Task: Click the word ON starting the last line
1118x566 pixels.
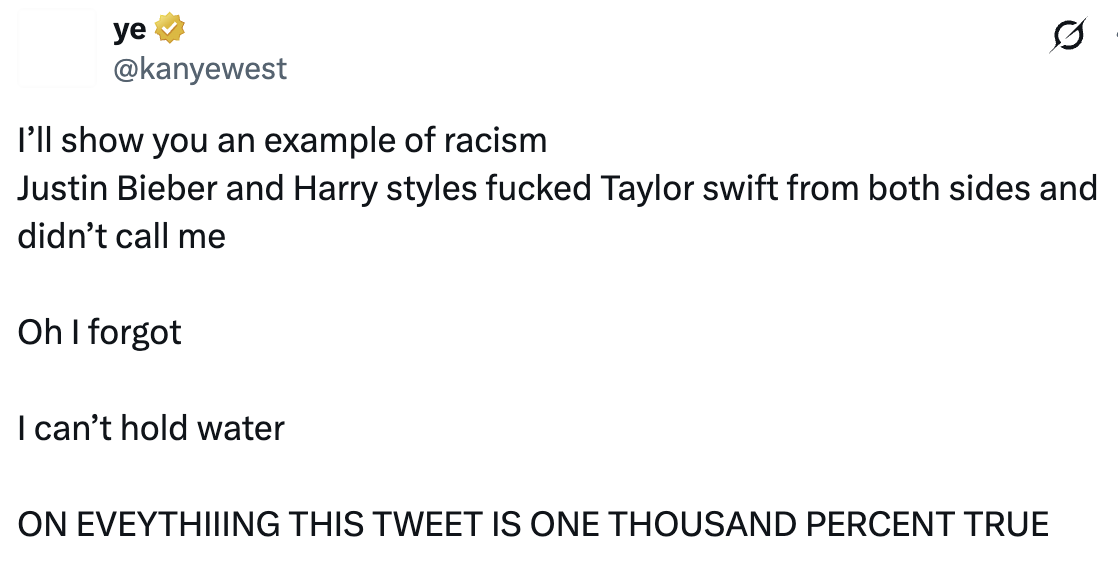Action: 43,524
